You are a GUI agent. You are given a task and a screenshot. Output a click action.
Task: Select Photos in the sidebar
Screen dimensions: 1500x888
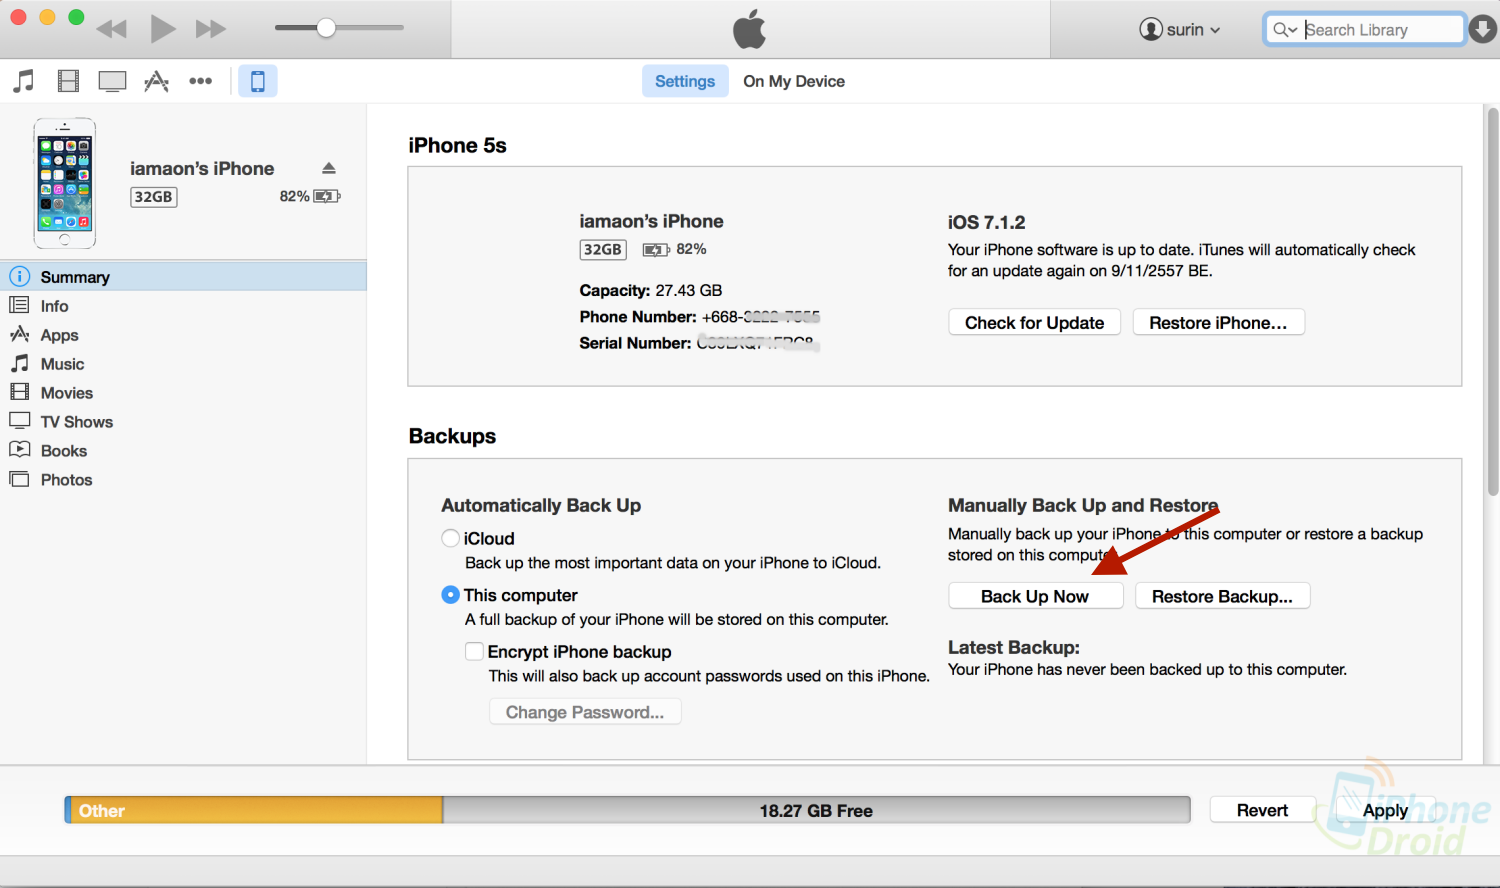[183, 480]
